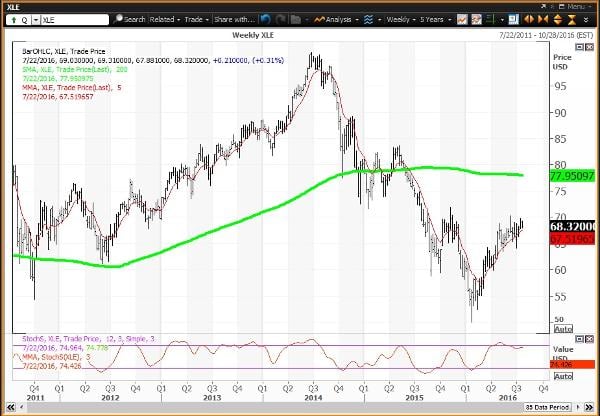The height and width of the screenshot is (416, 600).
Task: Click the 2014 year label on time axis
Action: coord(313,398)
